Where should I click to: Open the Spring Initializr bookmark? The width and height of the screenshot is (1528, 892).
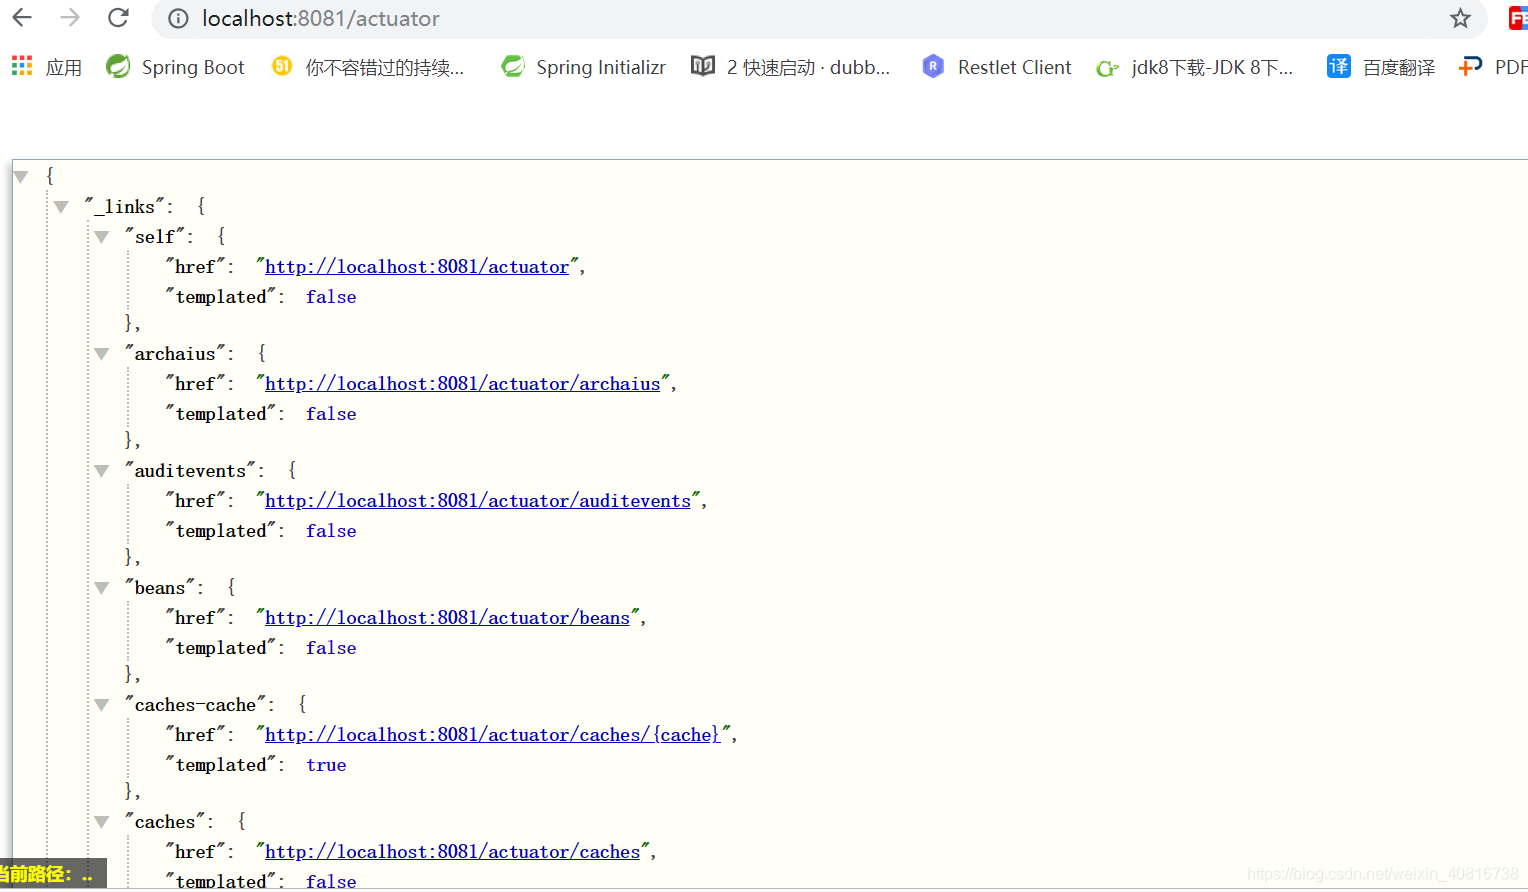[584, 67]
